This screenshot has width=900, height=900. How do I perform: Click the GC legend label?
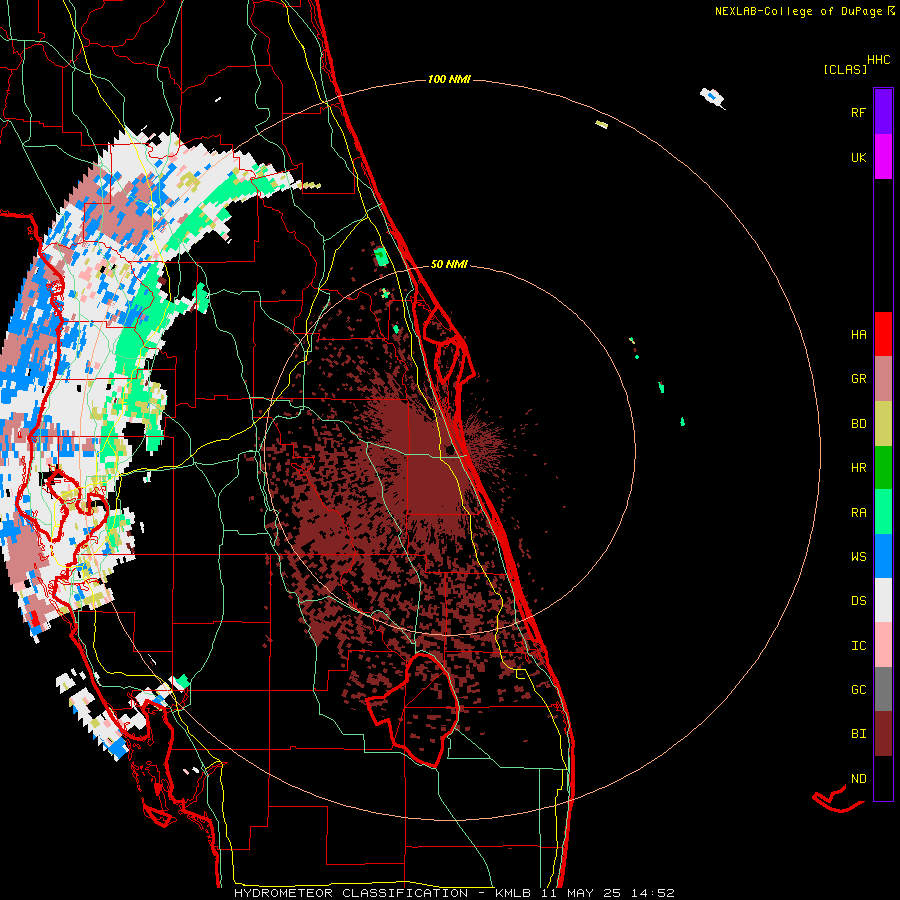coord(858,690)
